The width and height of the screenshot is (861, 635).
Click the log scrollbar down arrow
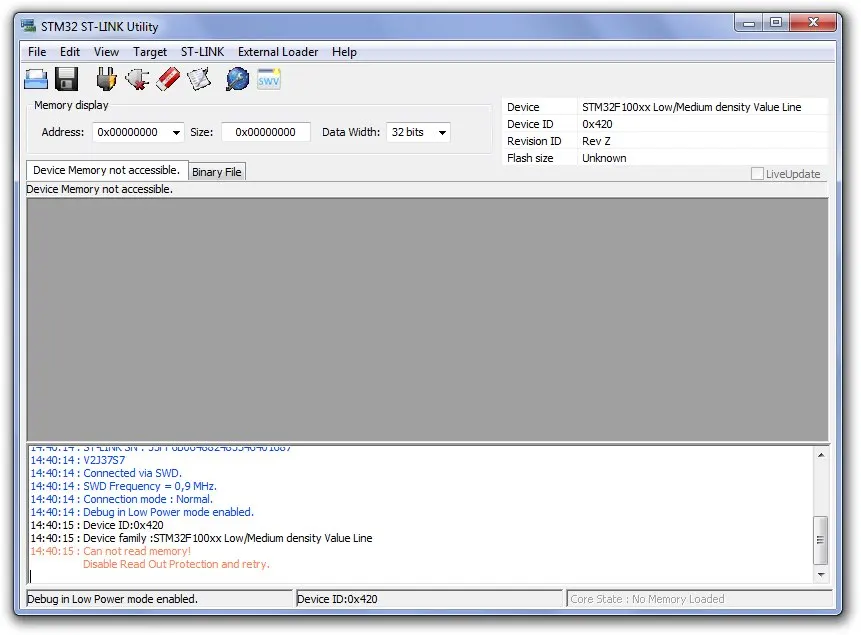click(820, 575)
